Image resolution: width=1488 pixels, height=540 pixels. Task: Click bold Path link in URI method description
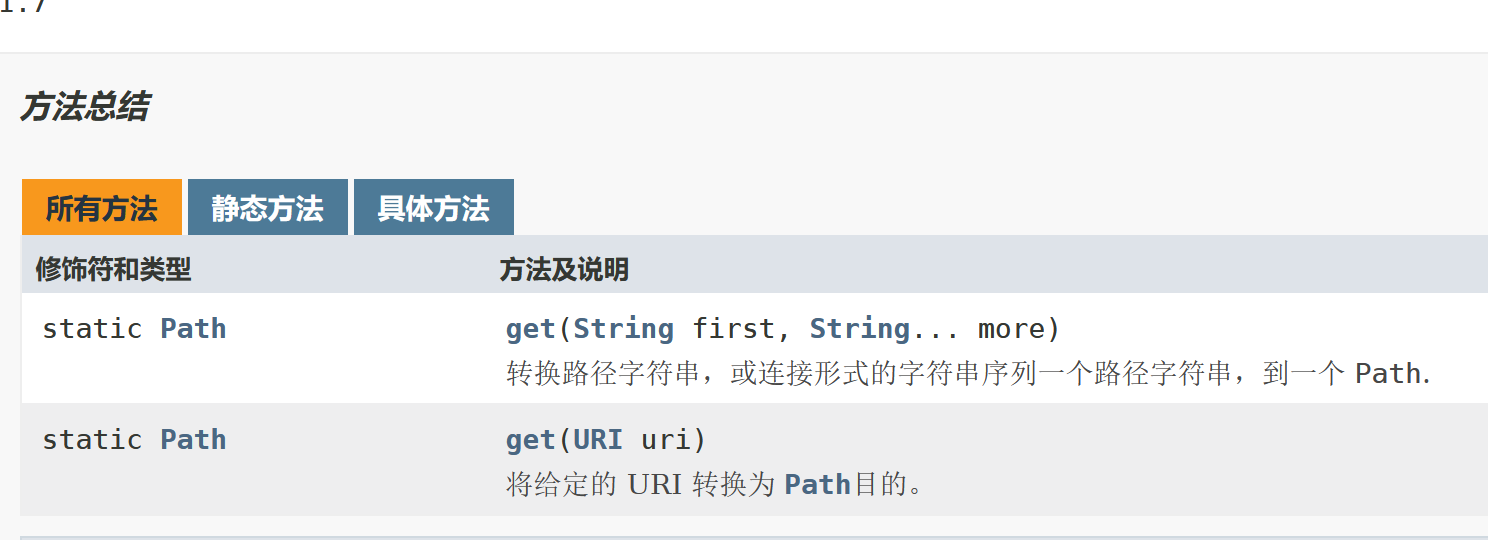[x=817, y=485]
